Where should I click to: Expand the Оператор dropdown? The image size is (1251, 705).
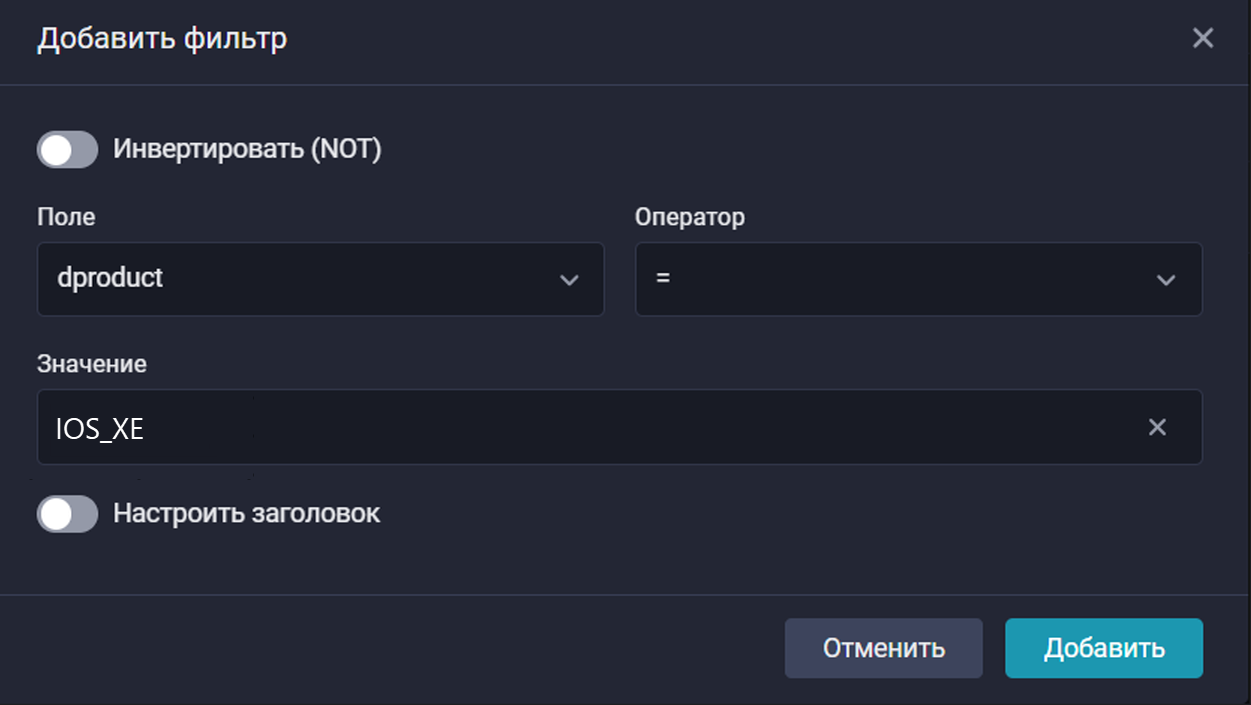918,279
